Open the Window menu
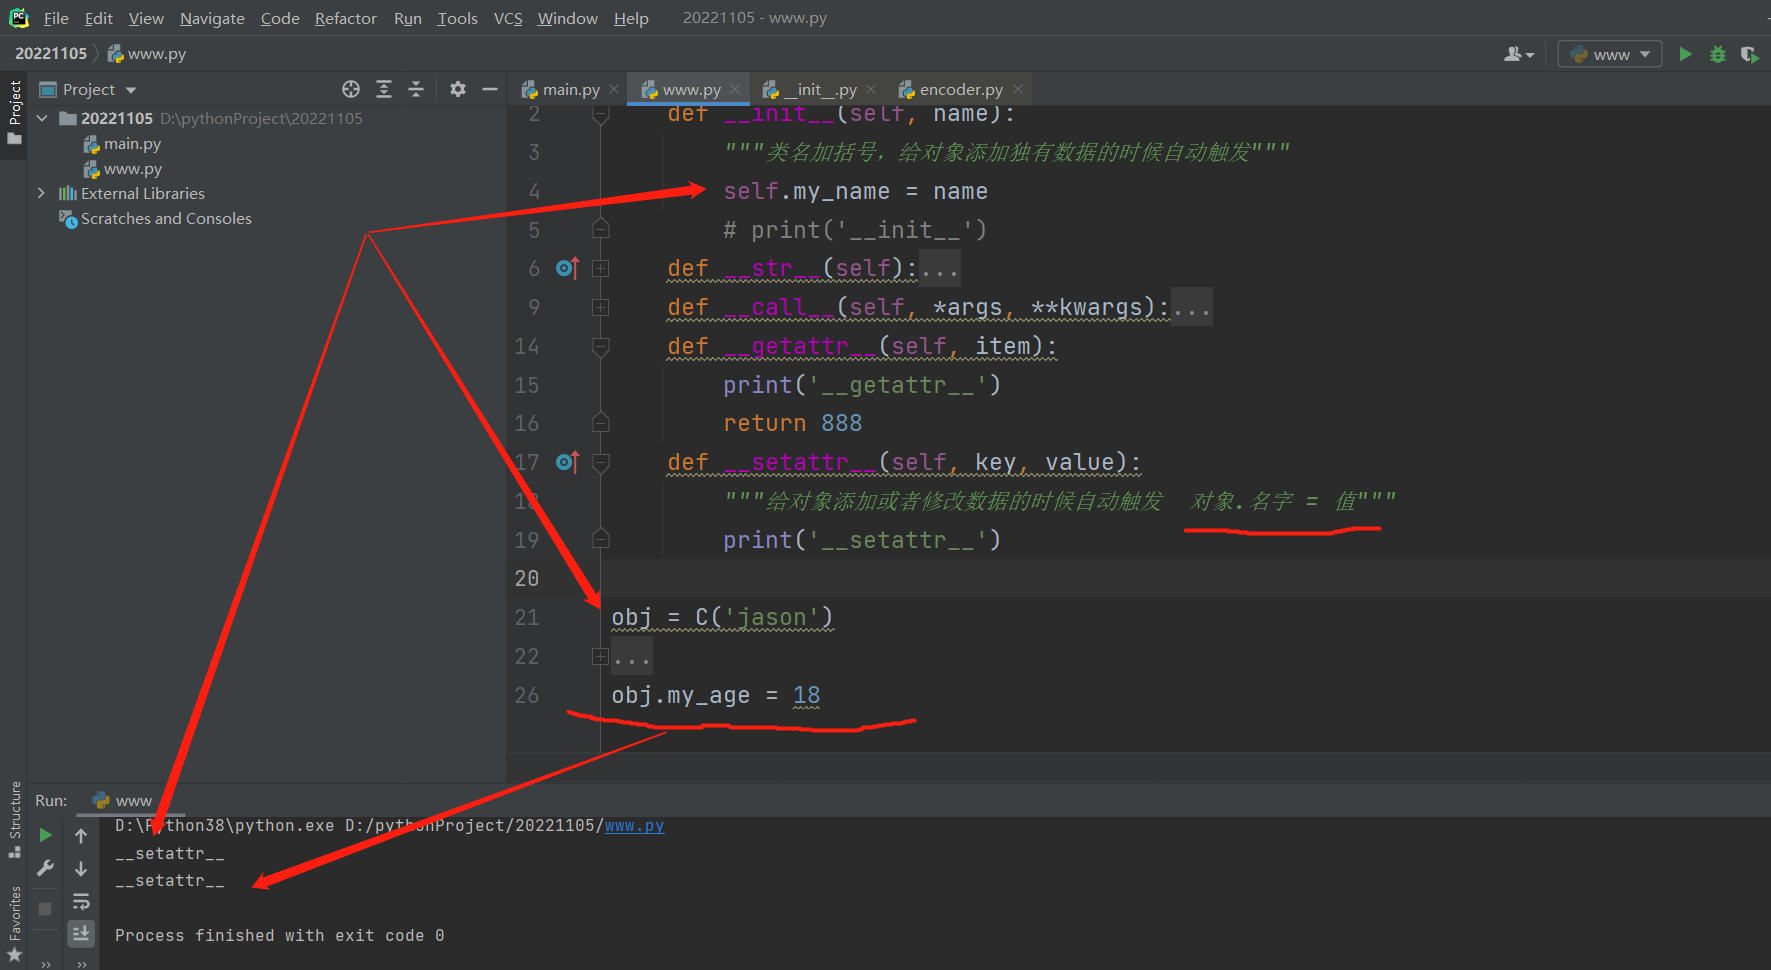The height and width of the screenshot is (970, 1771). [x=568, y=18]
